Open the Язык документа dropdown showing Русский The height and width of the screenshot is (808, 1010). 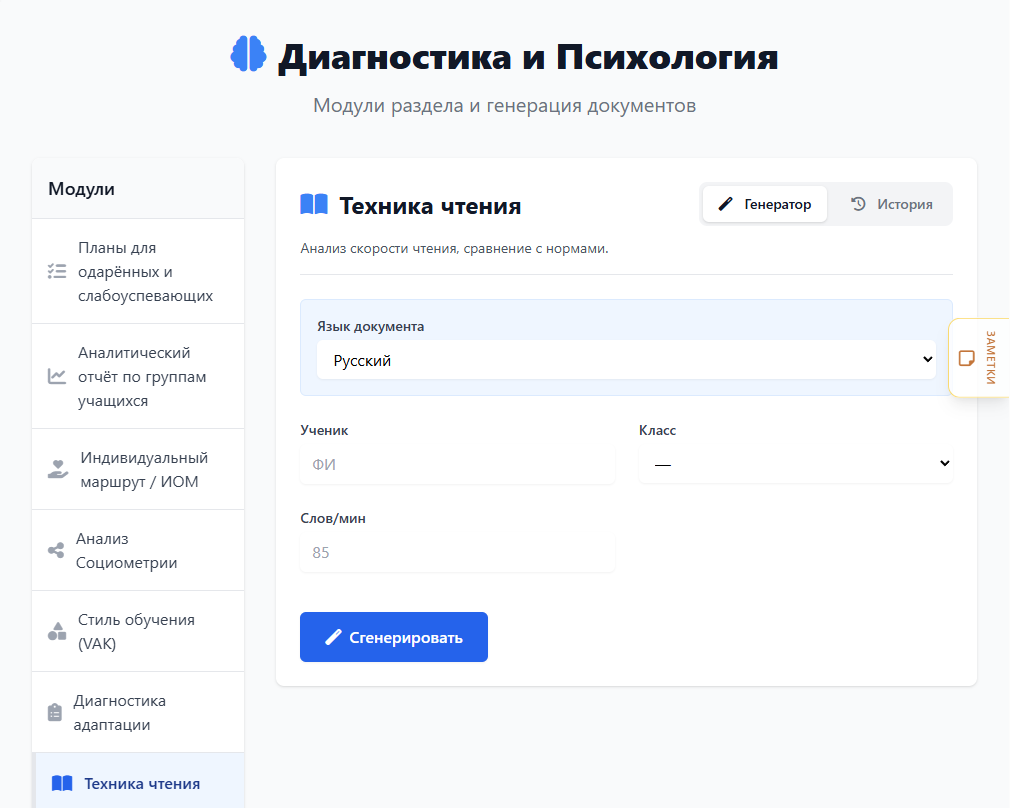(626, 360)
